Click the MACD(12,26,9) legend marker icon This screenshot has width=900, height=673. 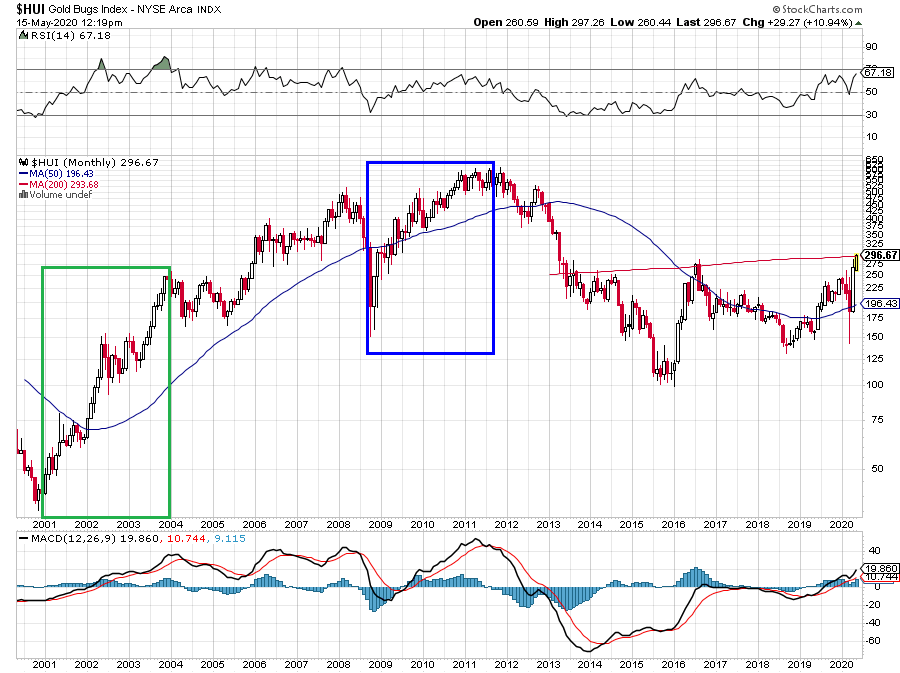(23, 538)
